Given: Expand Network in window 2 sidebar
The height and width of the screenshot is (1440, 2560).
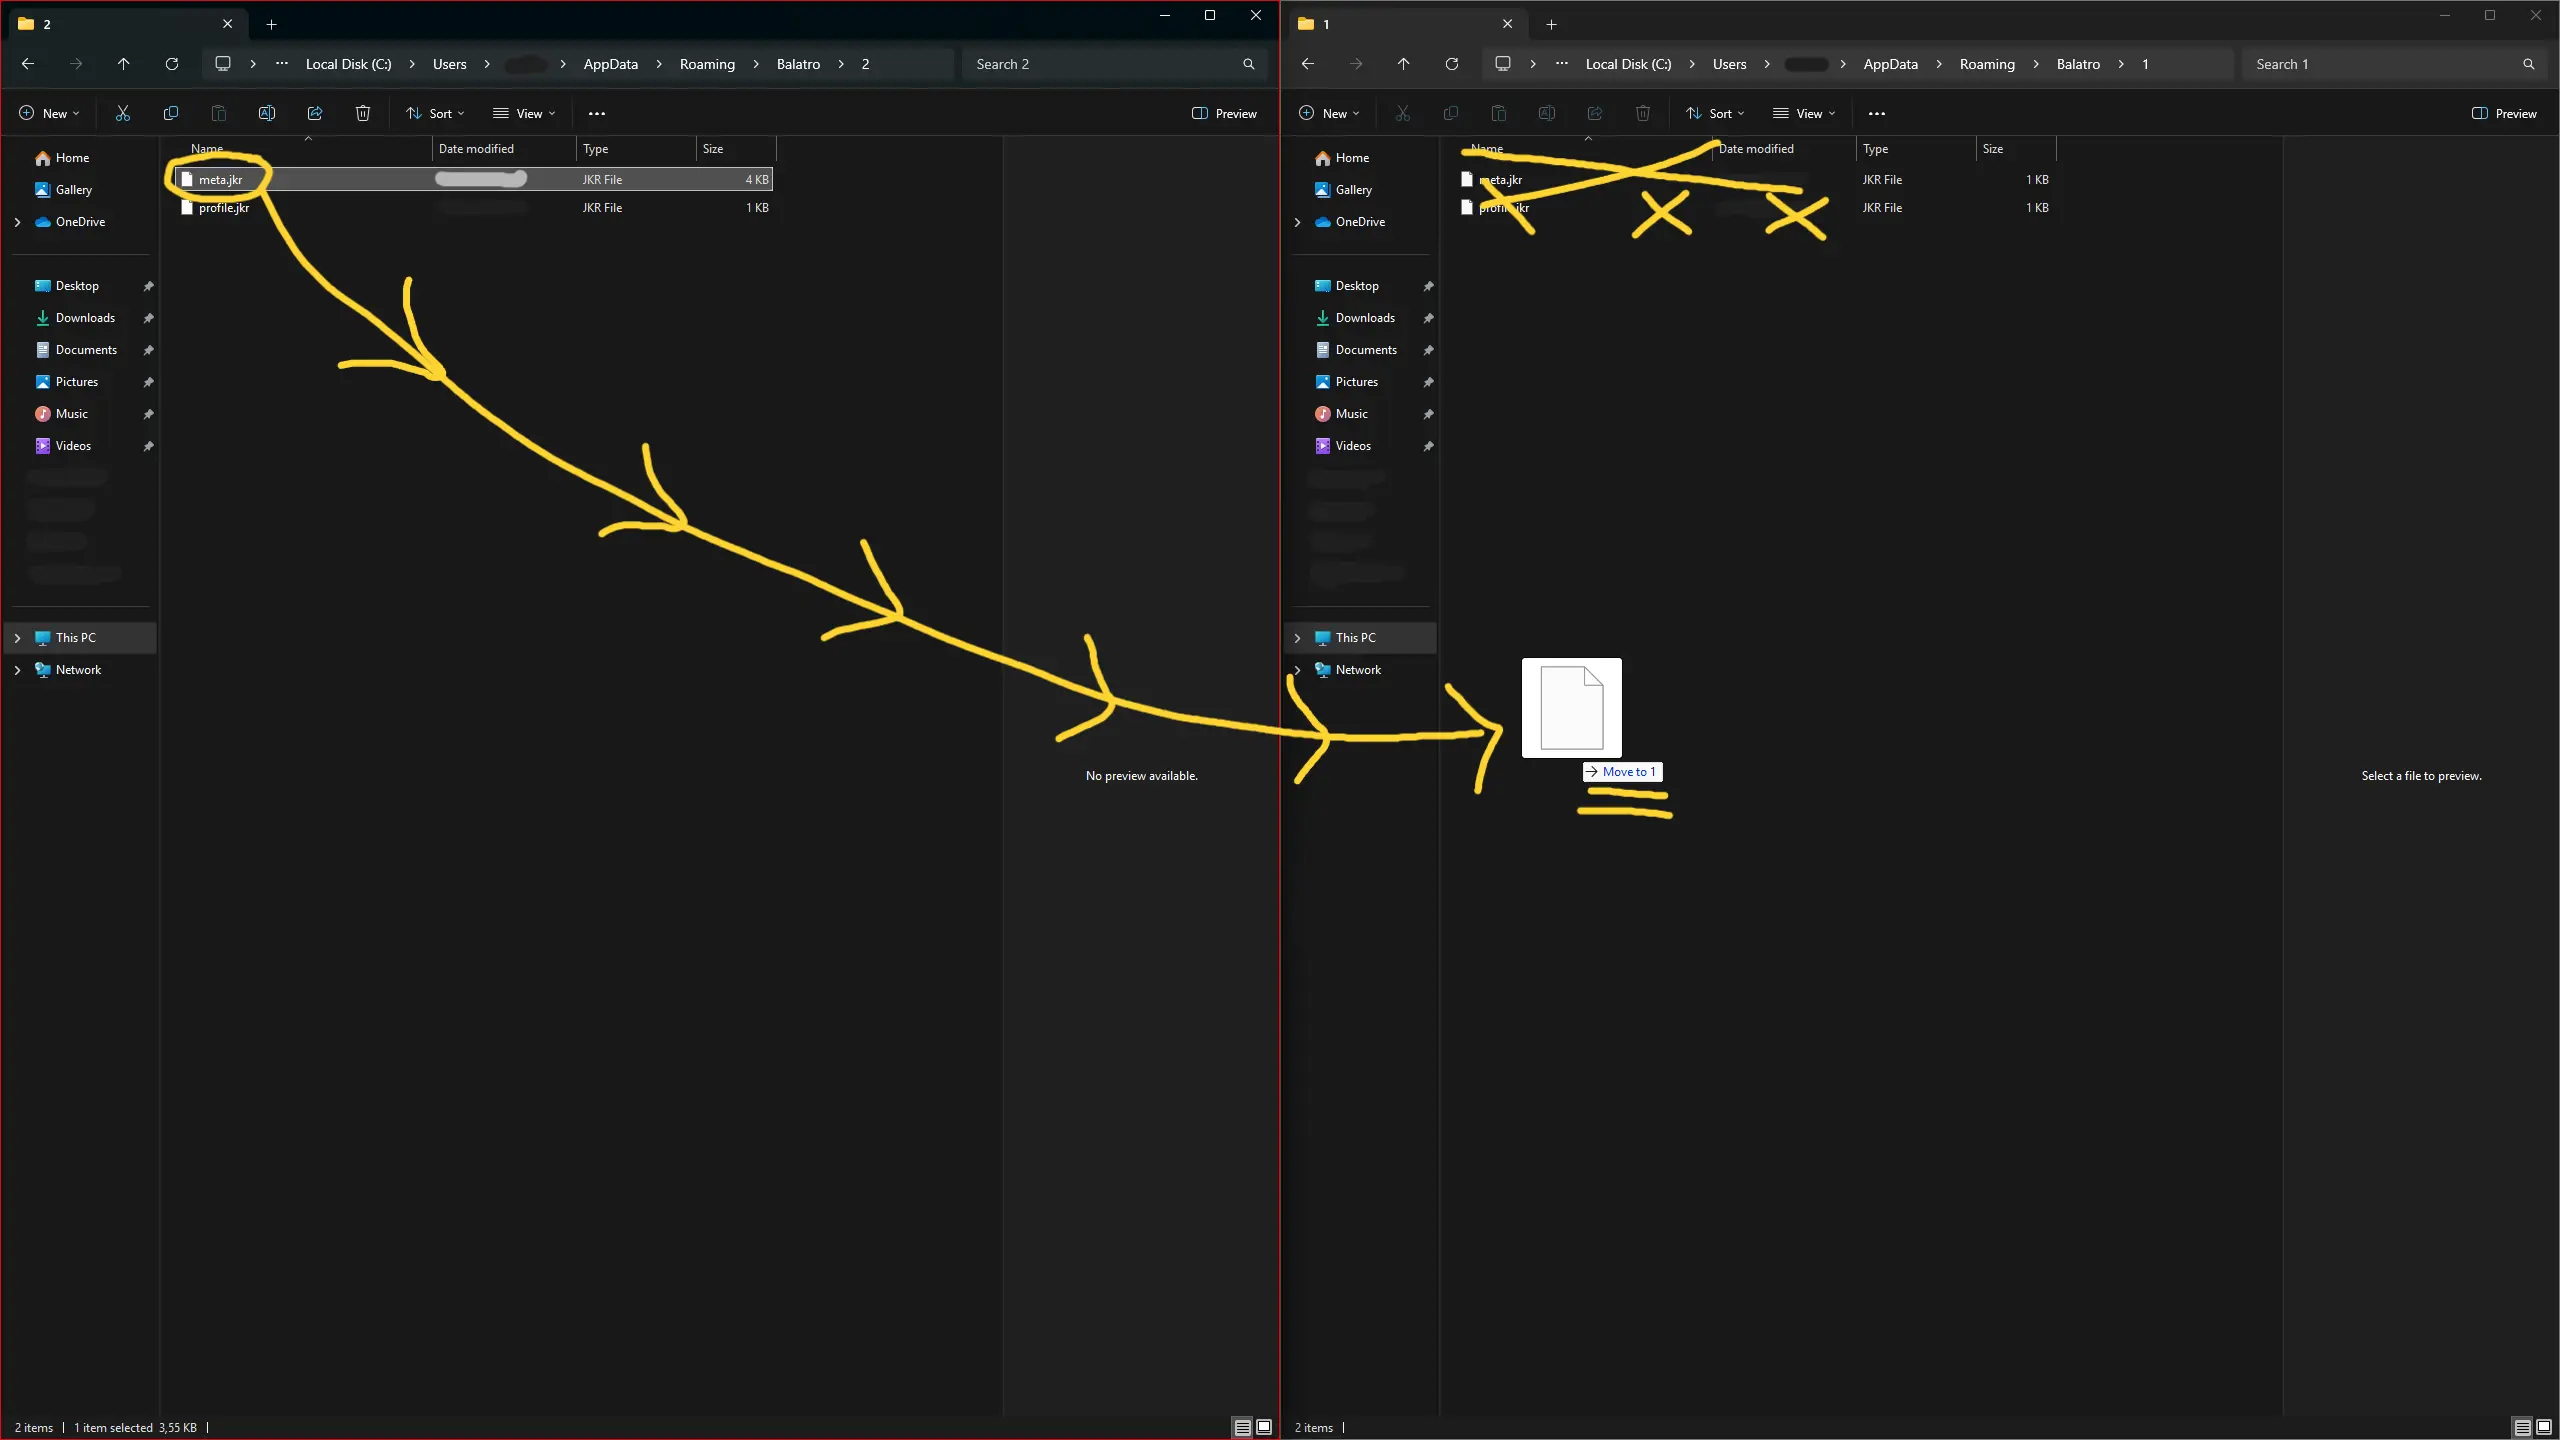Looking at the screenshot, I should [x=17, y=670].
